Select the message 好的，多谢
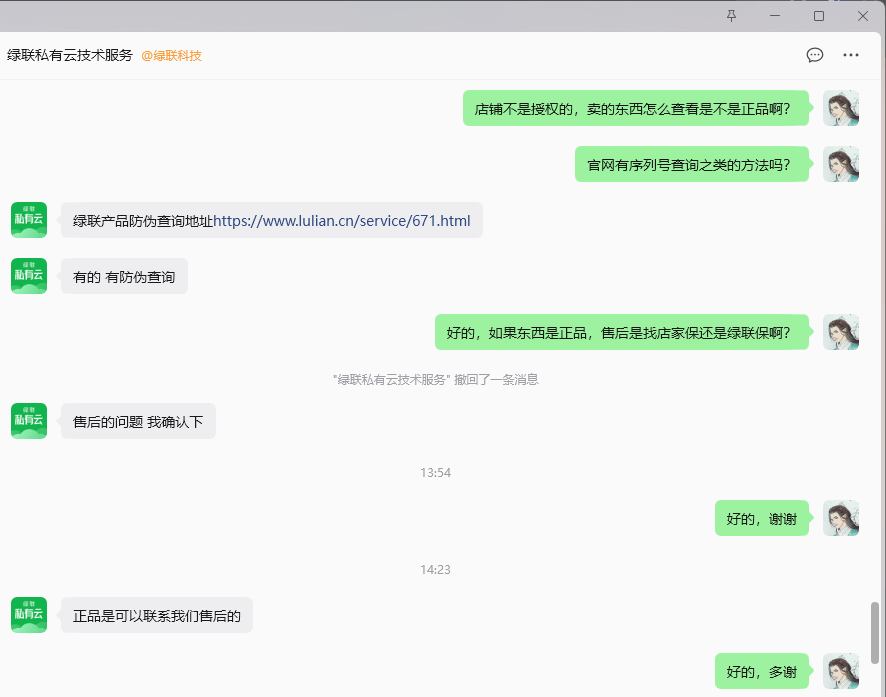 [x=762, y=671]
